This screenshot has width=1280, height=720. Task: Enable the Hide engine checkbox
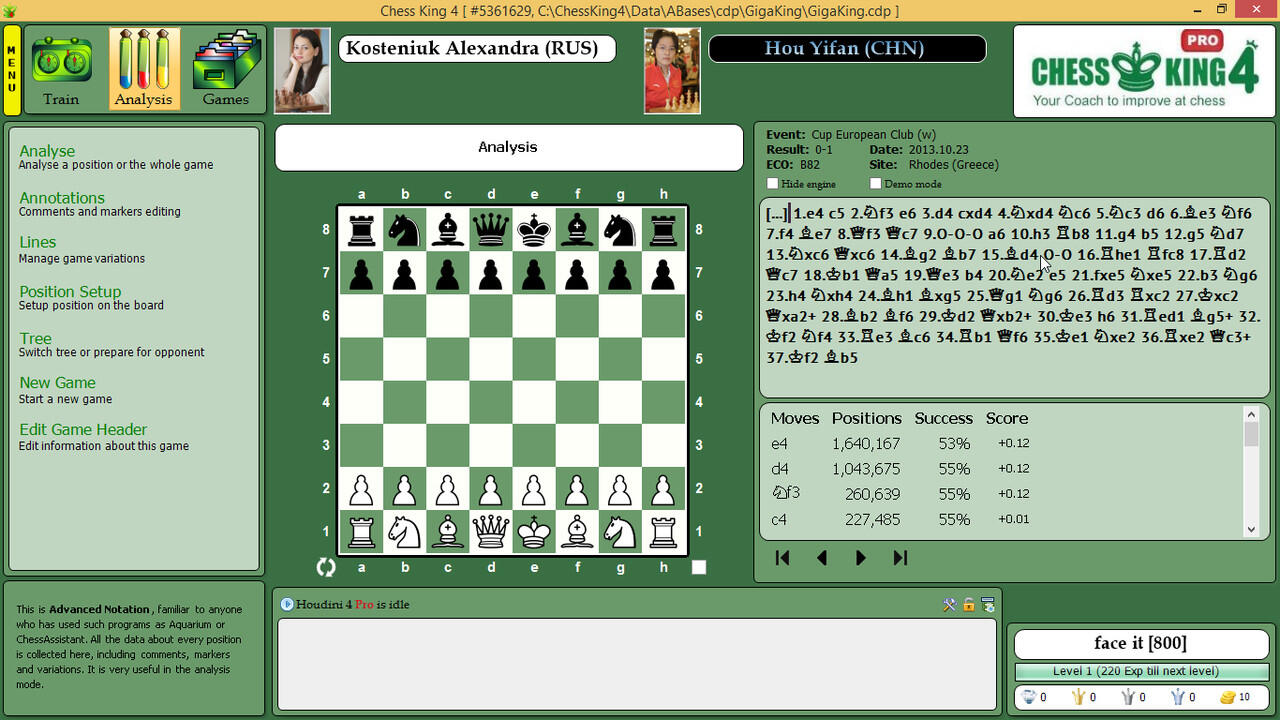[772, 184]
